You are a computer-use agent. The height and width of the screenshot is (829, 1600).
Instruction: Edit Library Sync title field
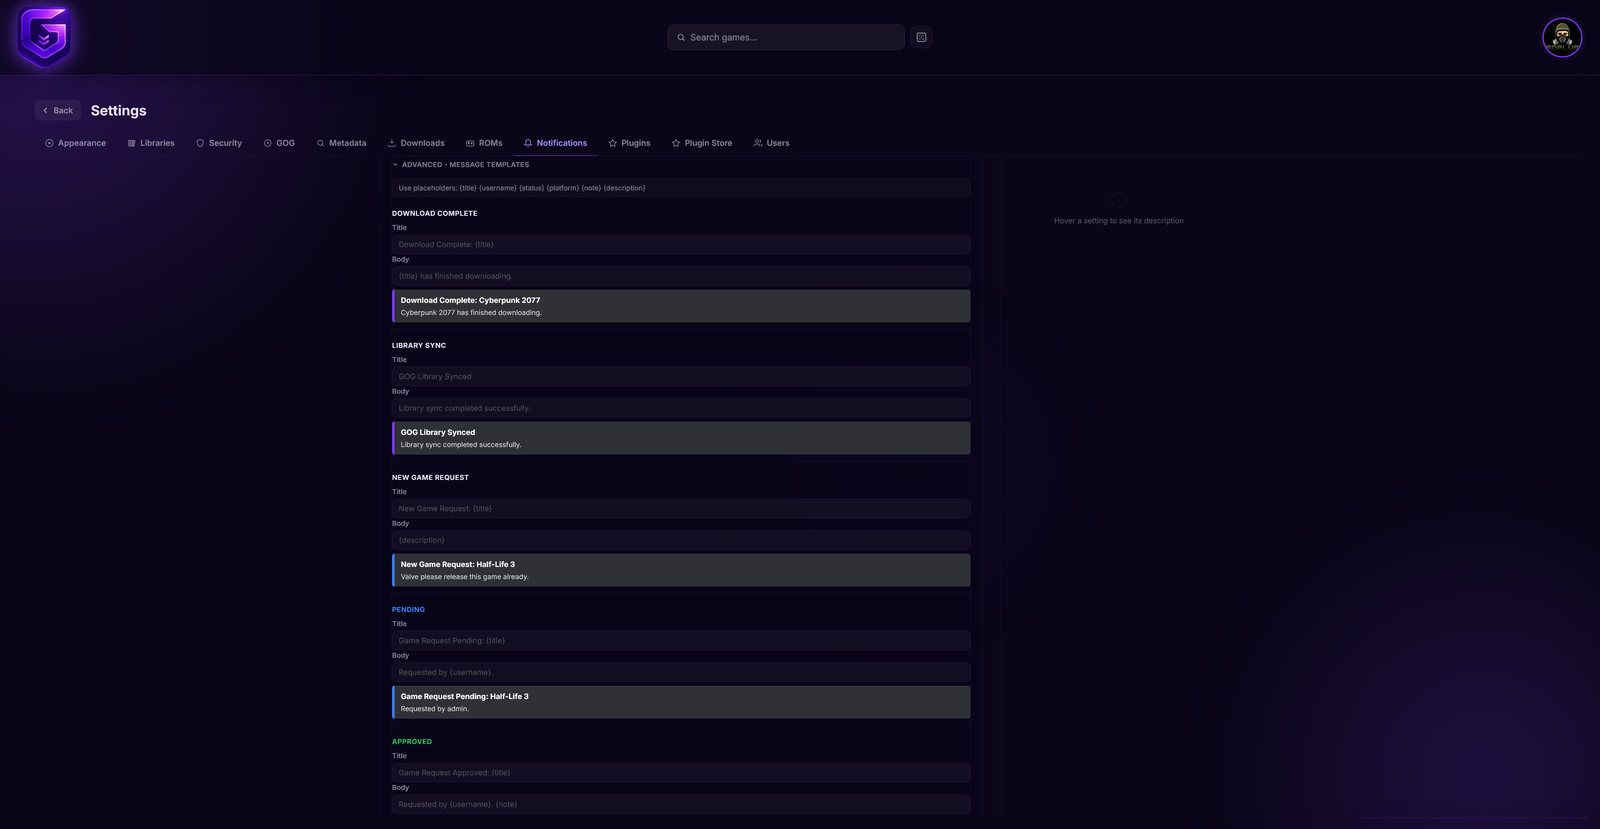pyautogui.click(x=681, y=376)
